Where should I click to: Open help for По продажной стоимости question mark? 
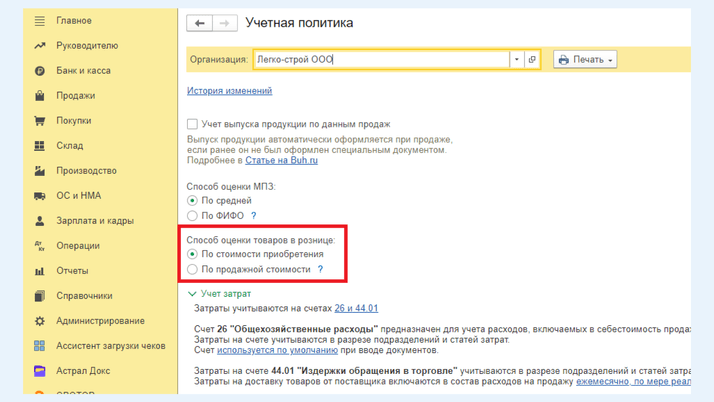click(320, 269)
